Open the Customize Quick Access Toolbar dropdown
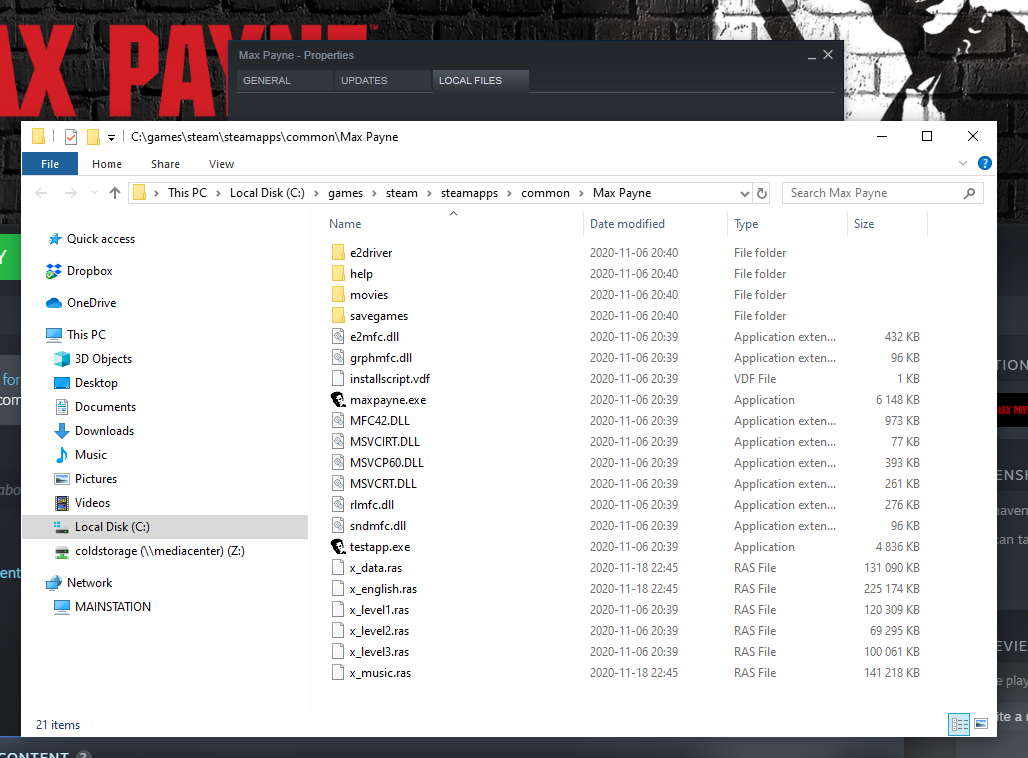Viewport: 1028px width, 758px height. tap(111, 136)
